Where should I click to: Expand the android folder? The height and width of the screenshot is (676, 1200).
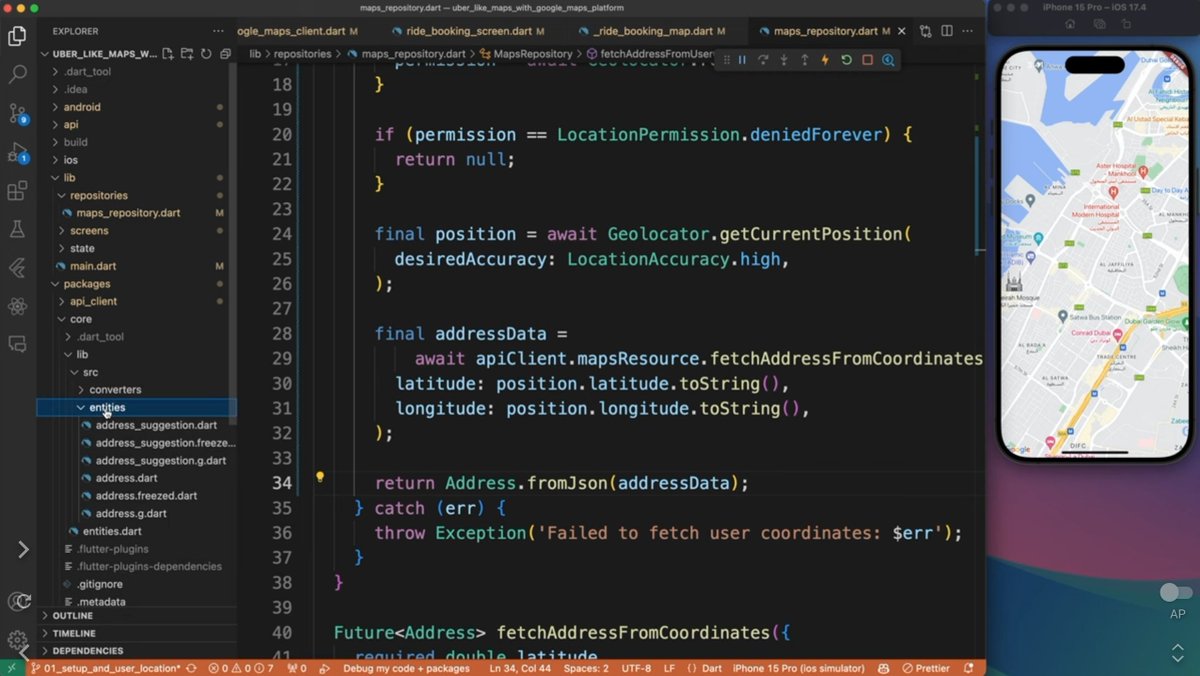pos(136,107)
